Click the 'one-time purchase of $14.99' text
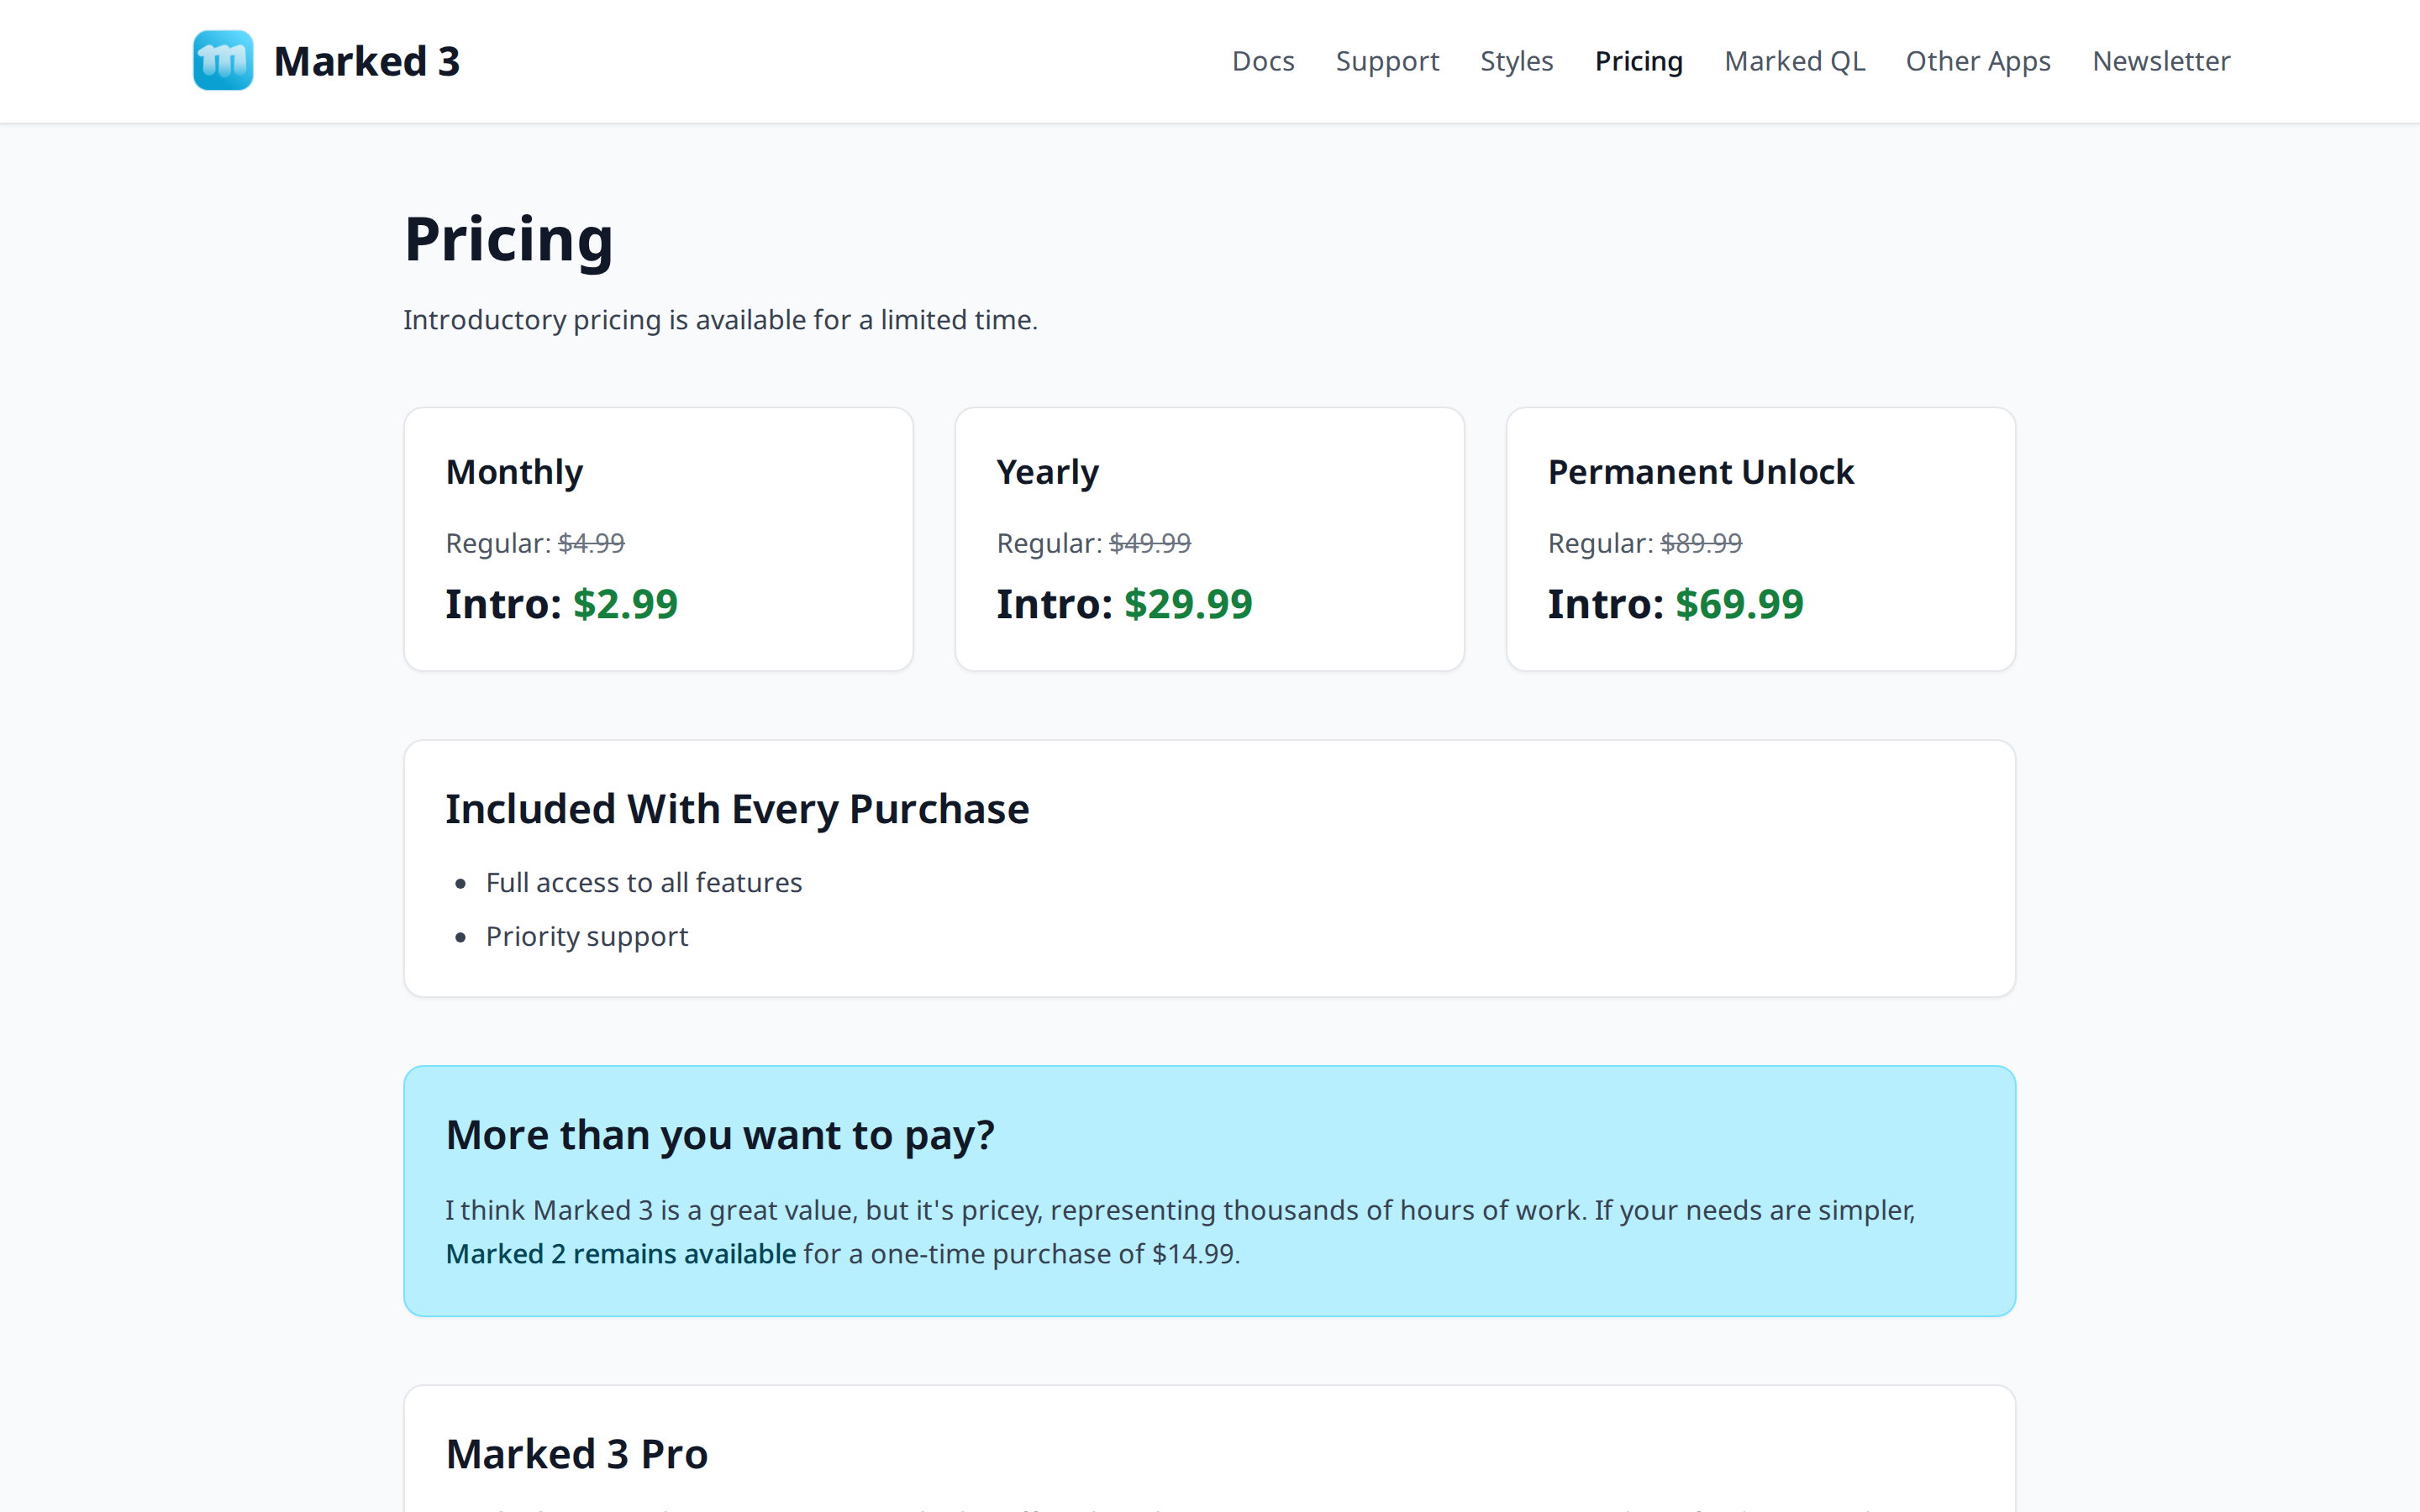 coord(1052,1253)
